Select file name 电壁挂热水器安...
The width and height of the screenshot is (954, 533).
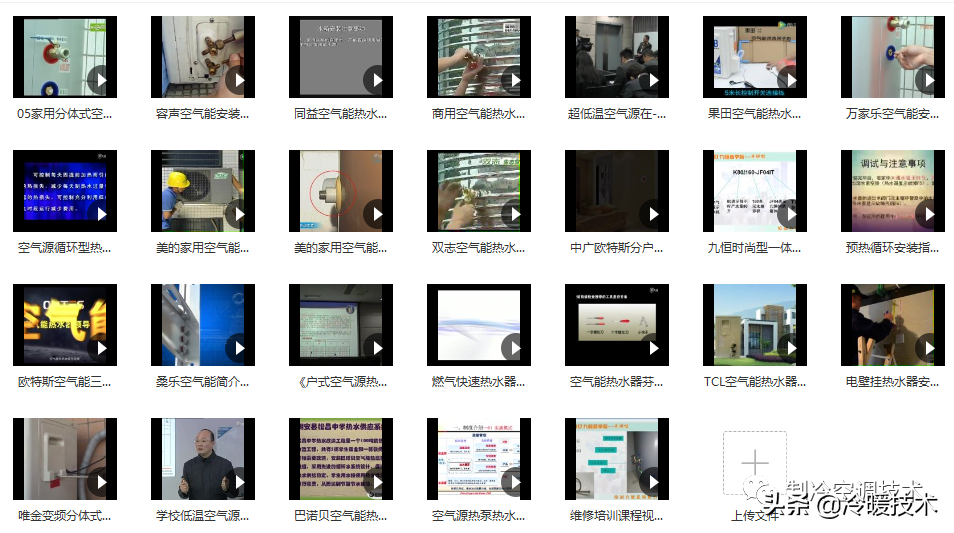(x=893, y=381)
